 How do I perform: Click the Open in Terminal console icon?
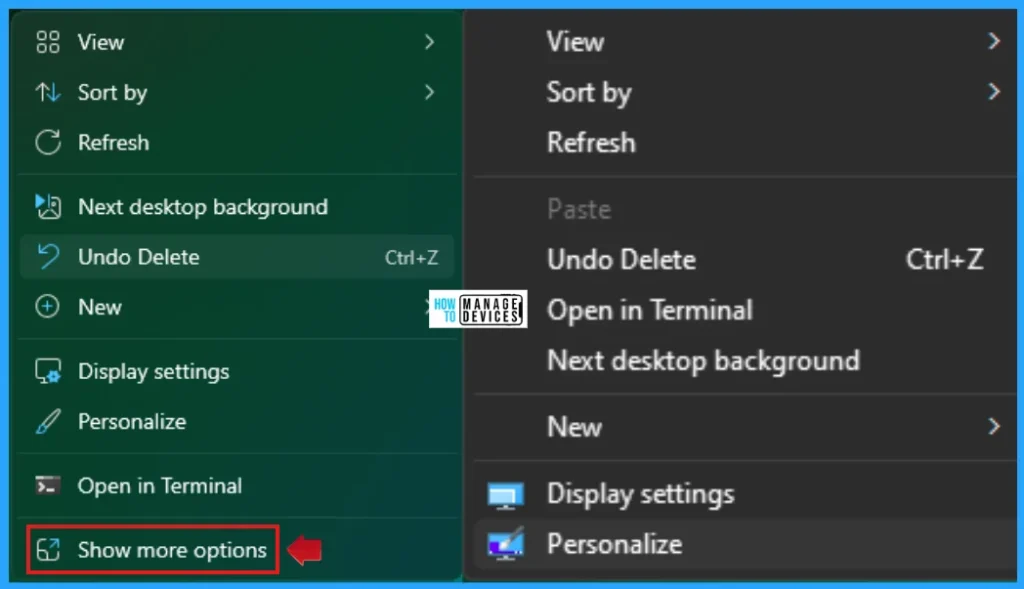point(48,486)
